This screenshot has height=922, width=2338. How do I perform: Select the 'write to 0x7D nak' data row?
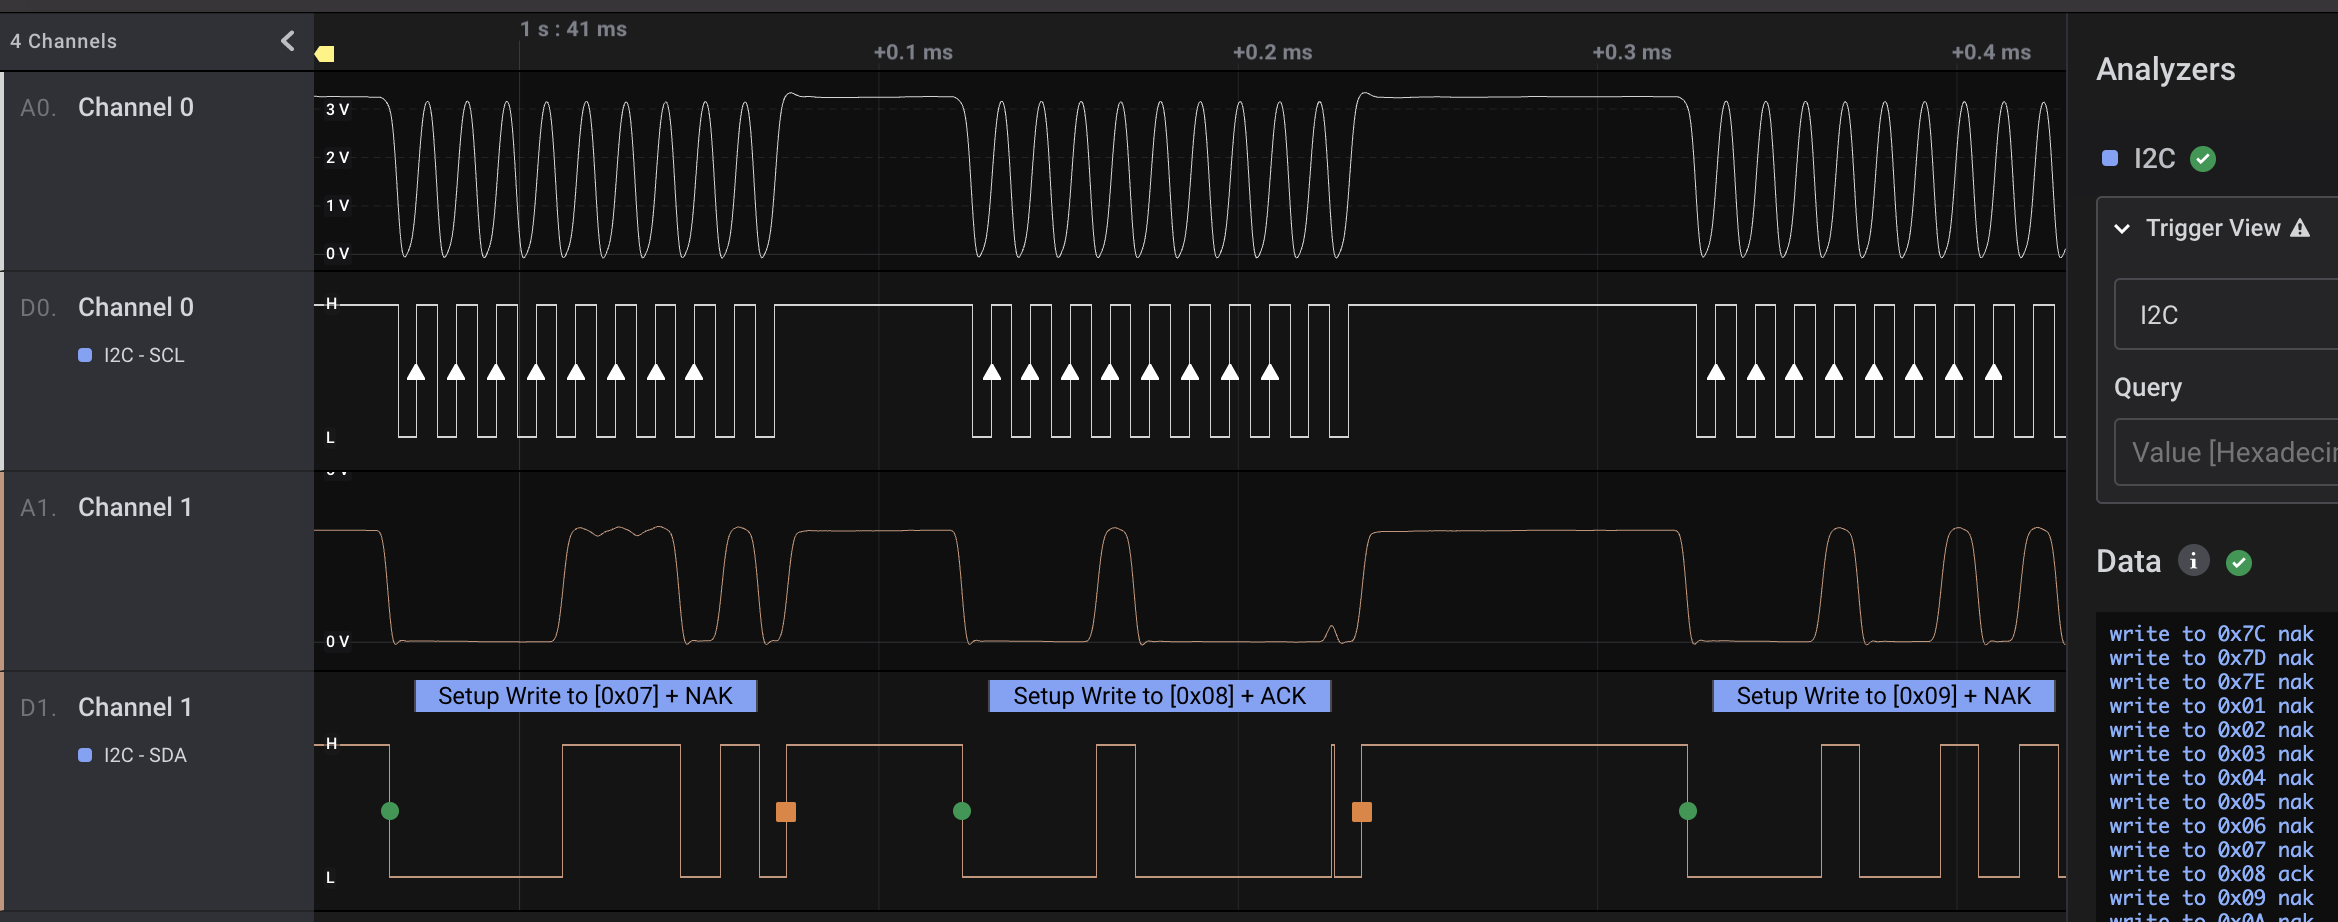(2212, 658)
